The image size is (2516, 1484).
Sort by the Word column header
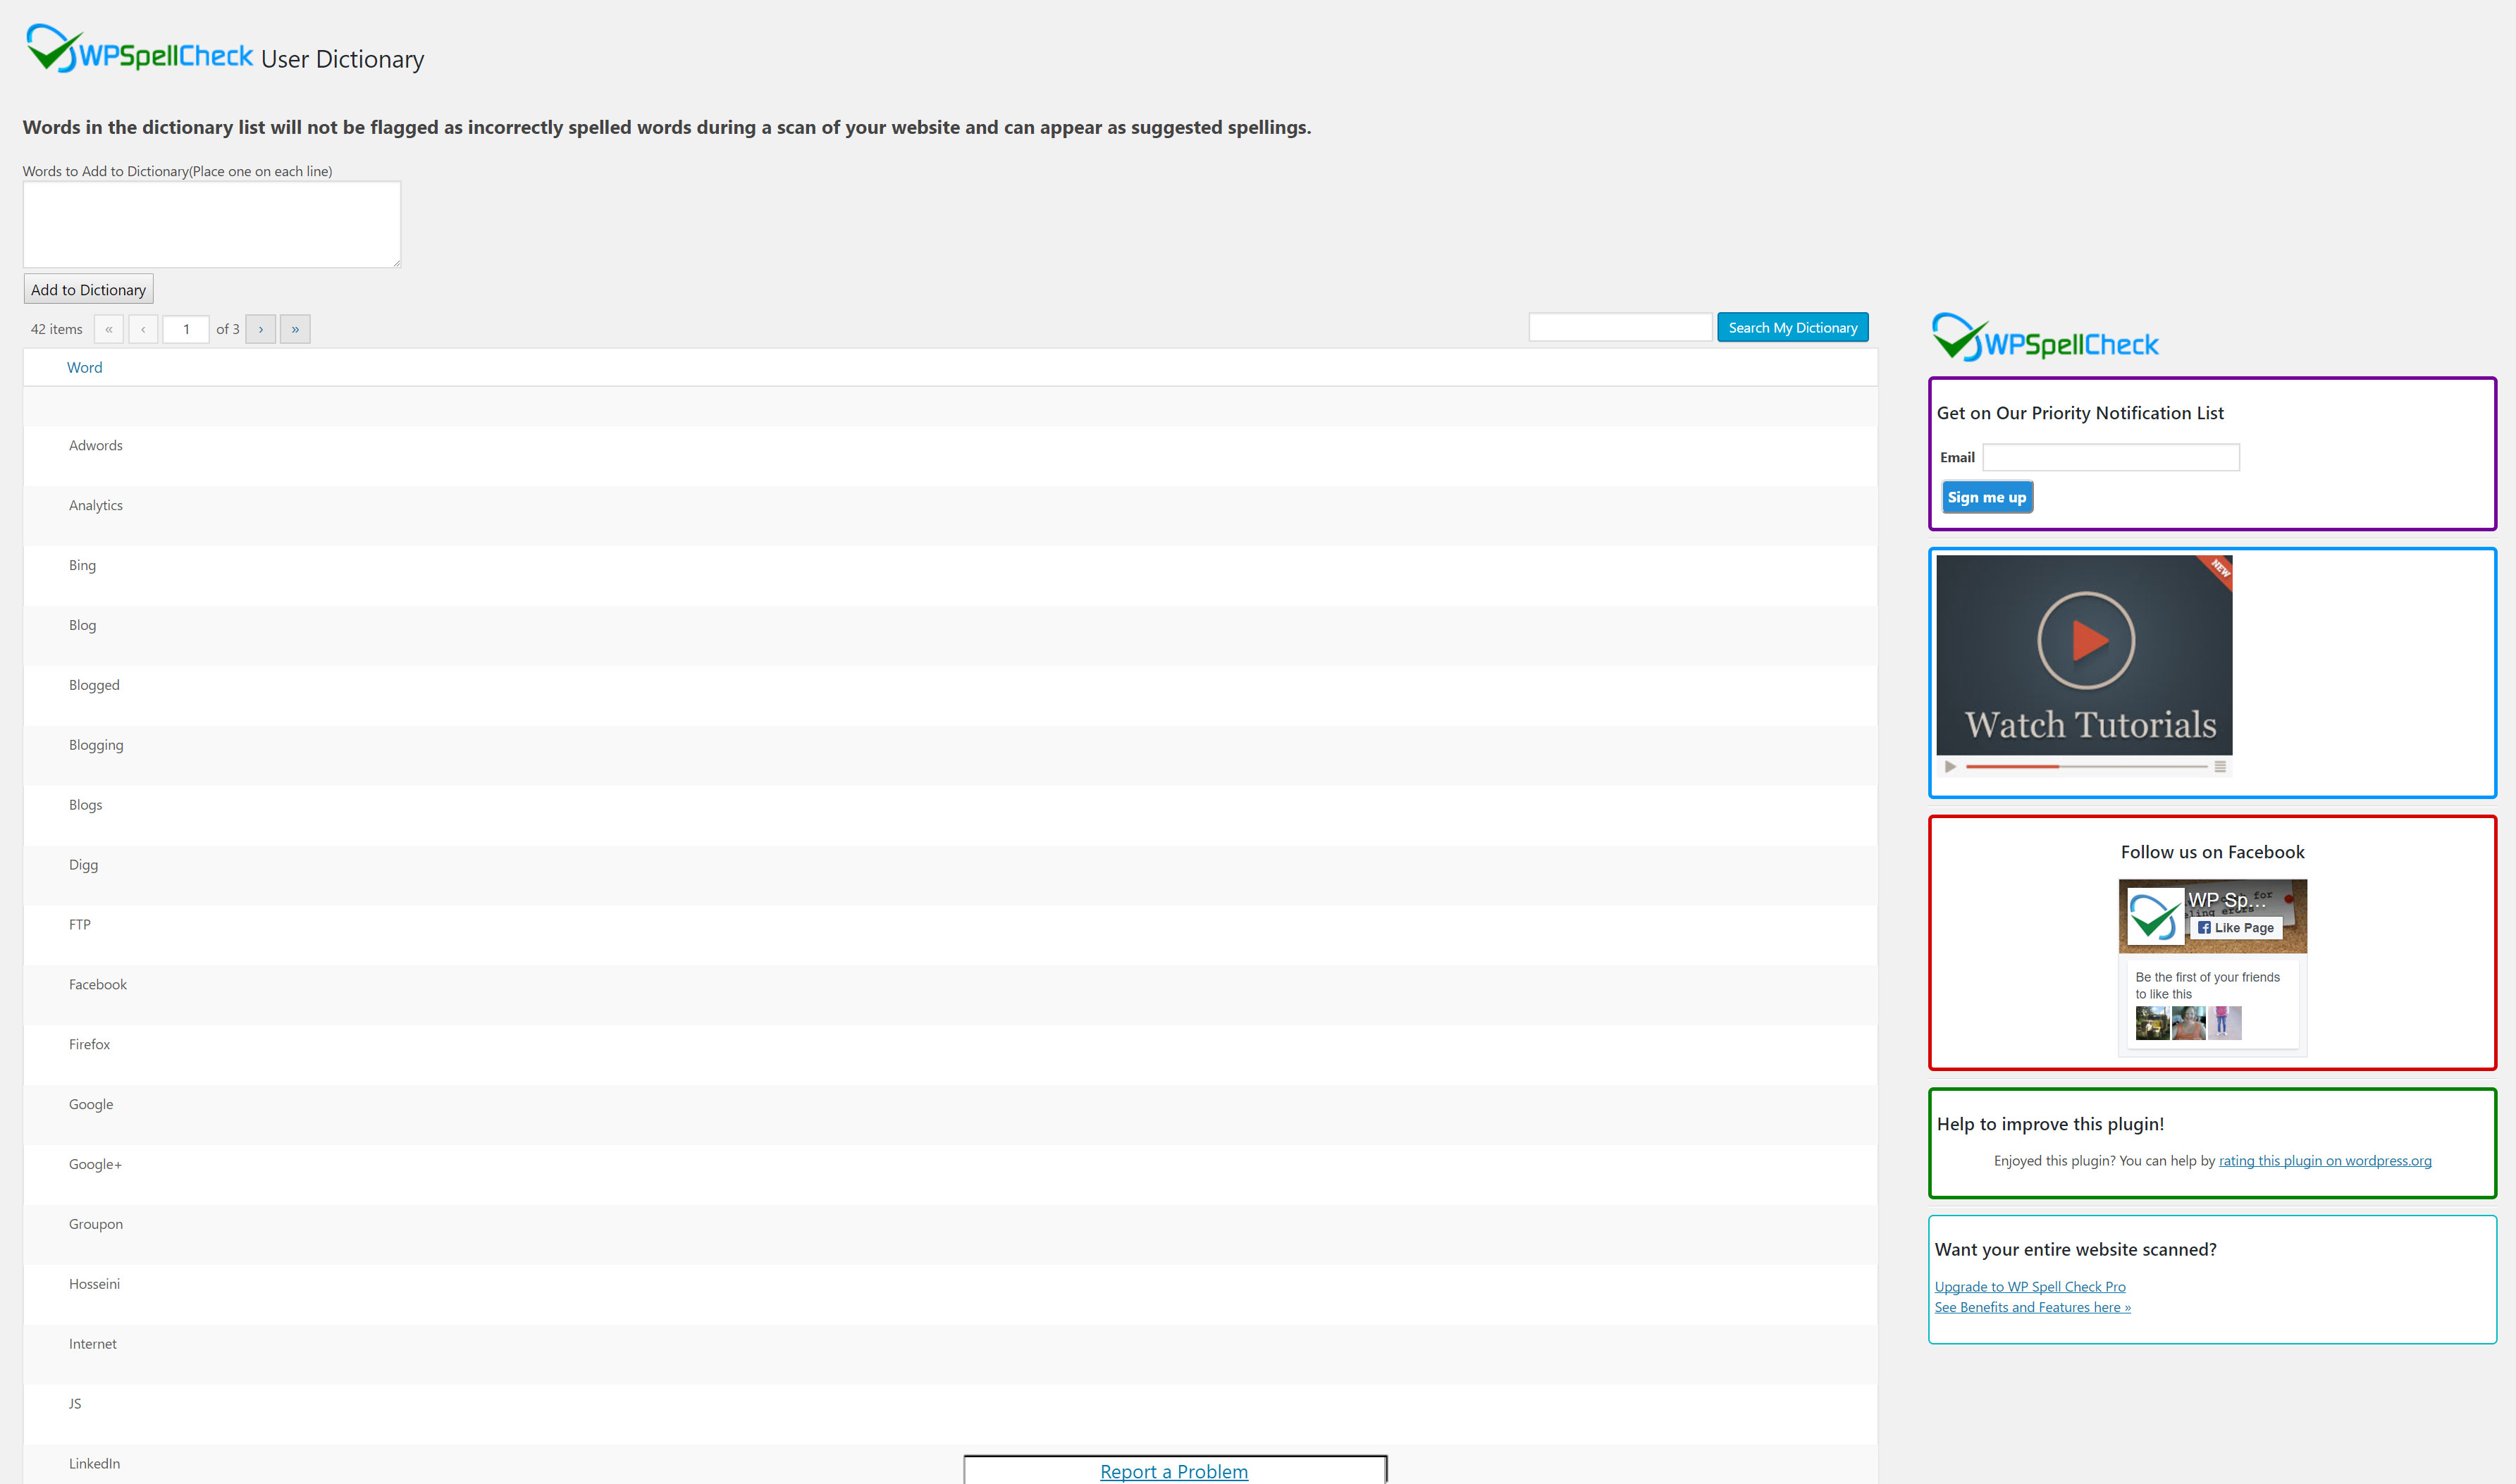tap(85, 368)
